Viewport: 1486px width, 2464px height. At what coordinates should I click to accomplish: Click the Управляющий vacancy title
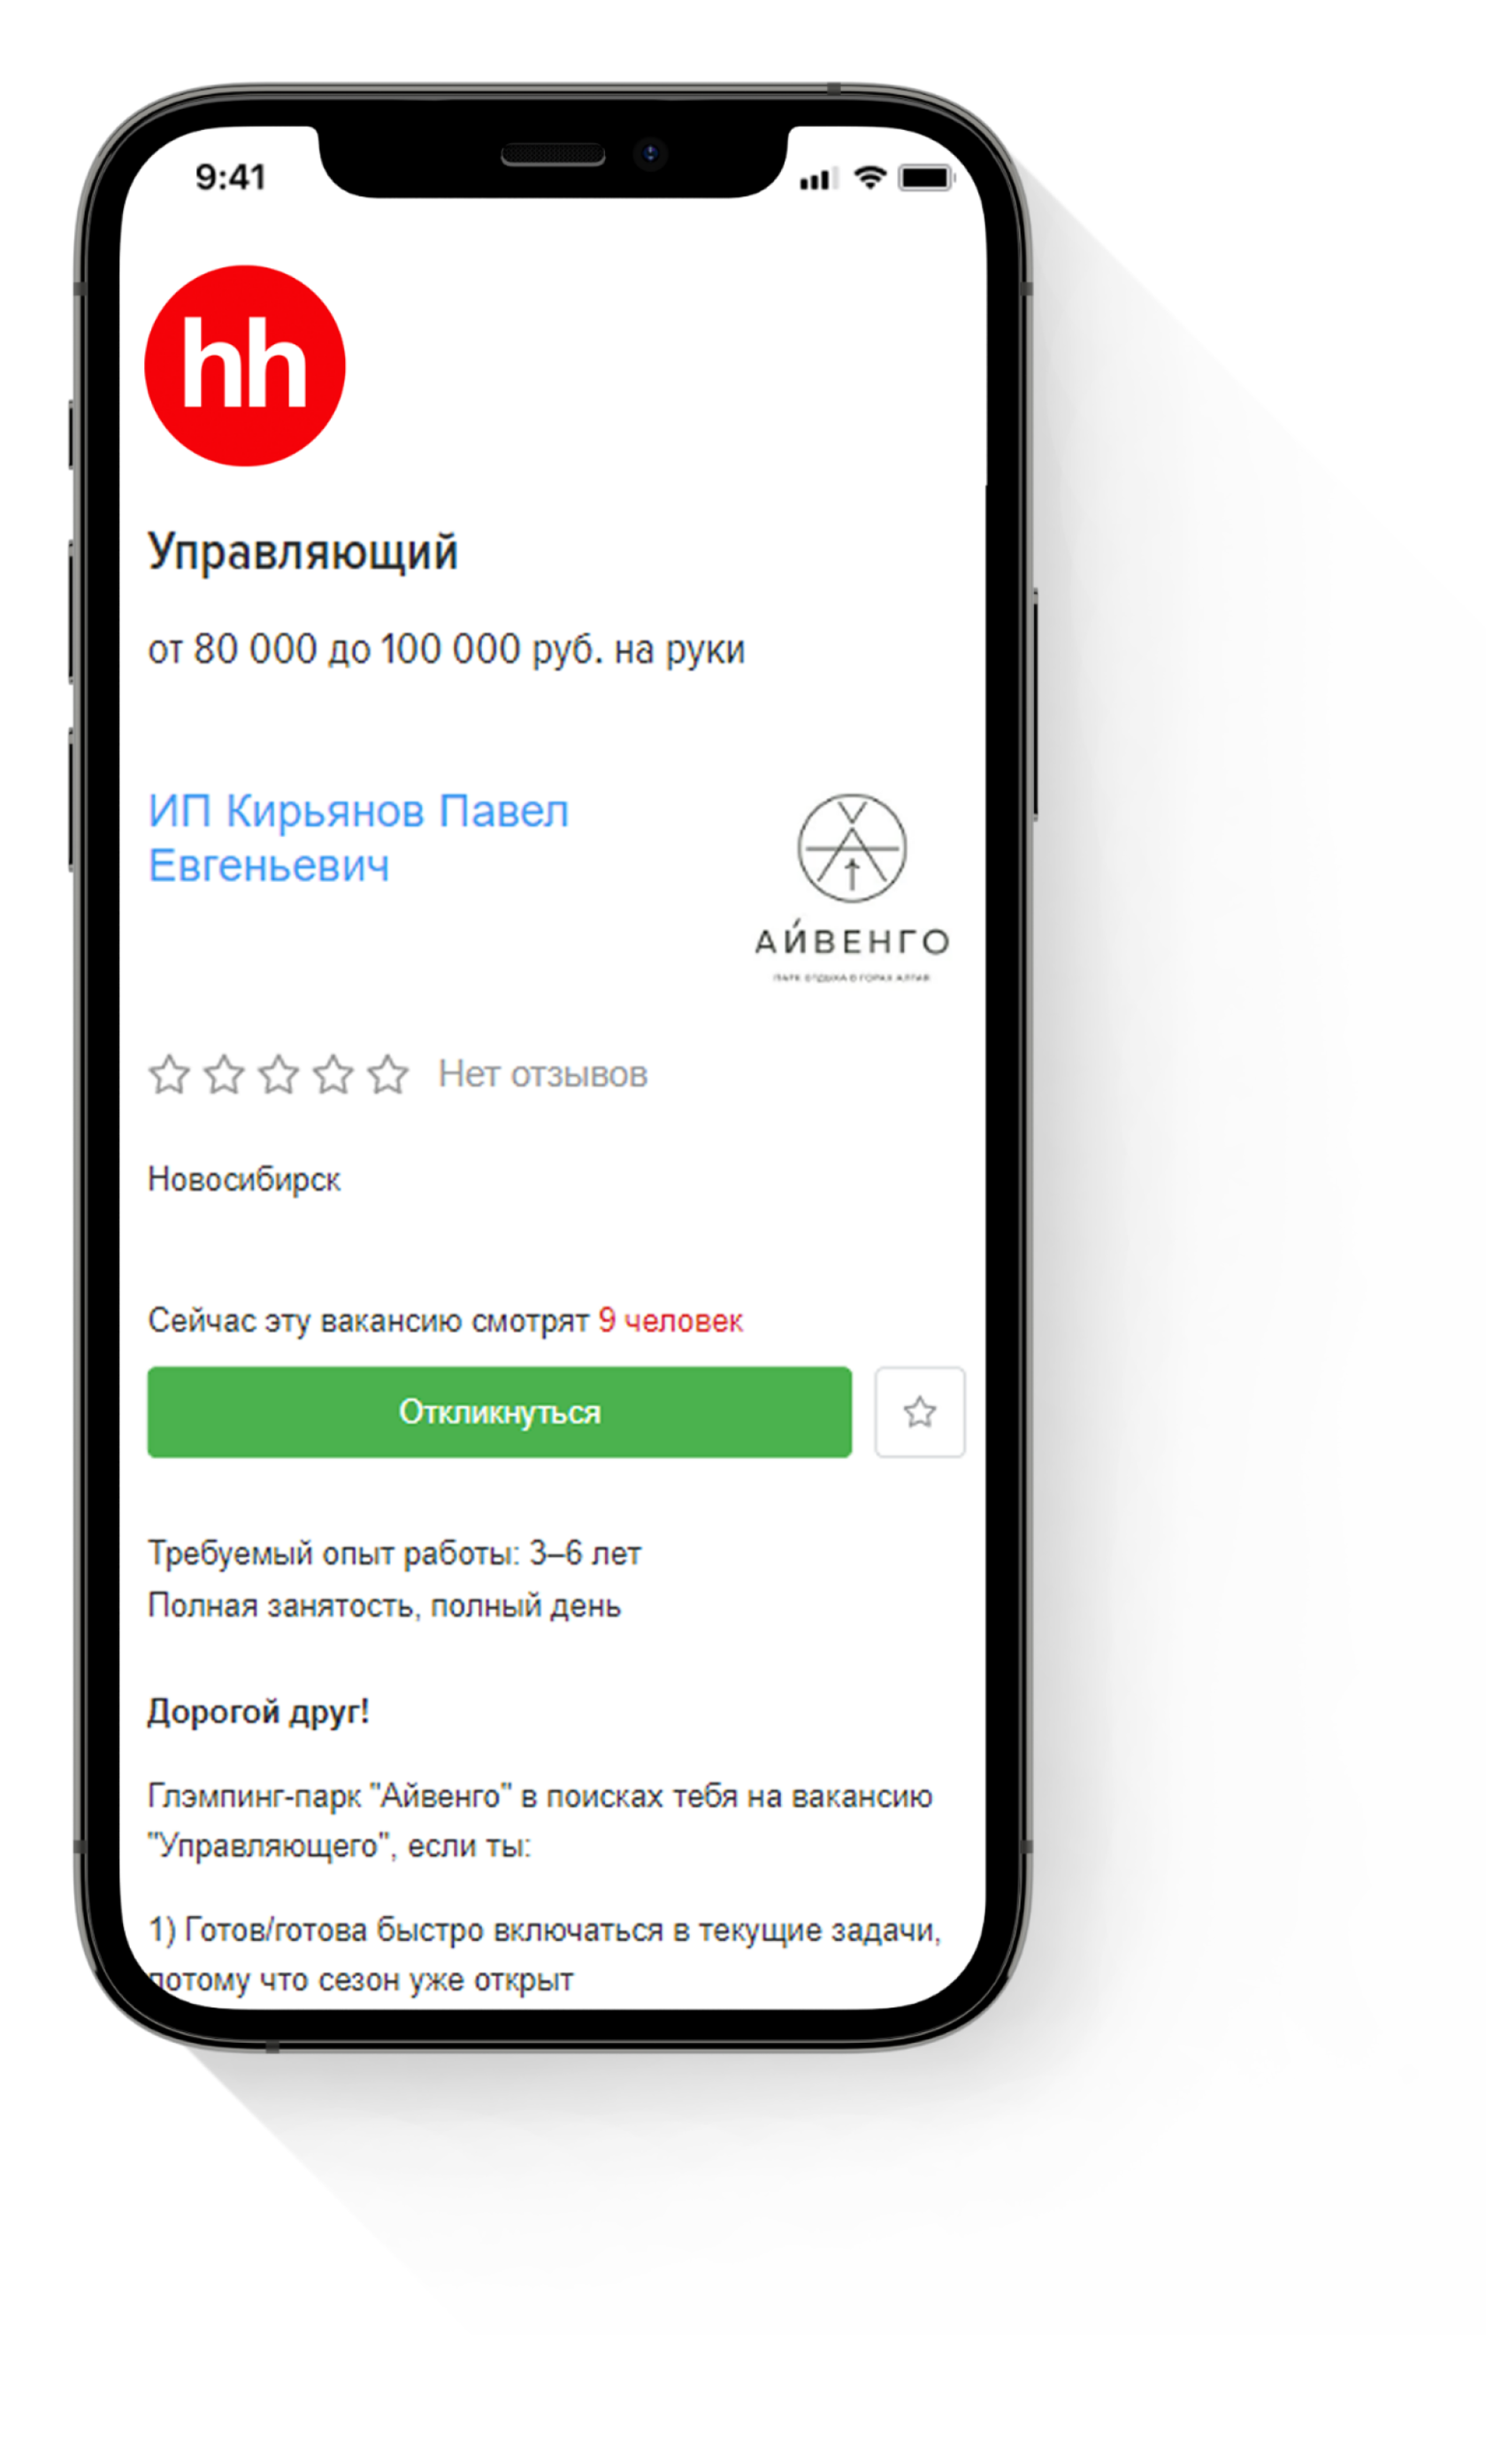coord(302,551)
